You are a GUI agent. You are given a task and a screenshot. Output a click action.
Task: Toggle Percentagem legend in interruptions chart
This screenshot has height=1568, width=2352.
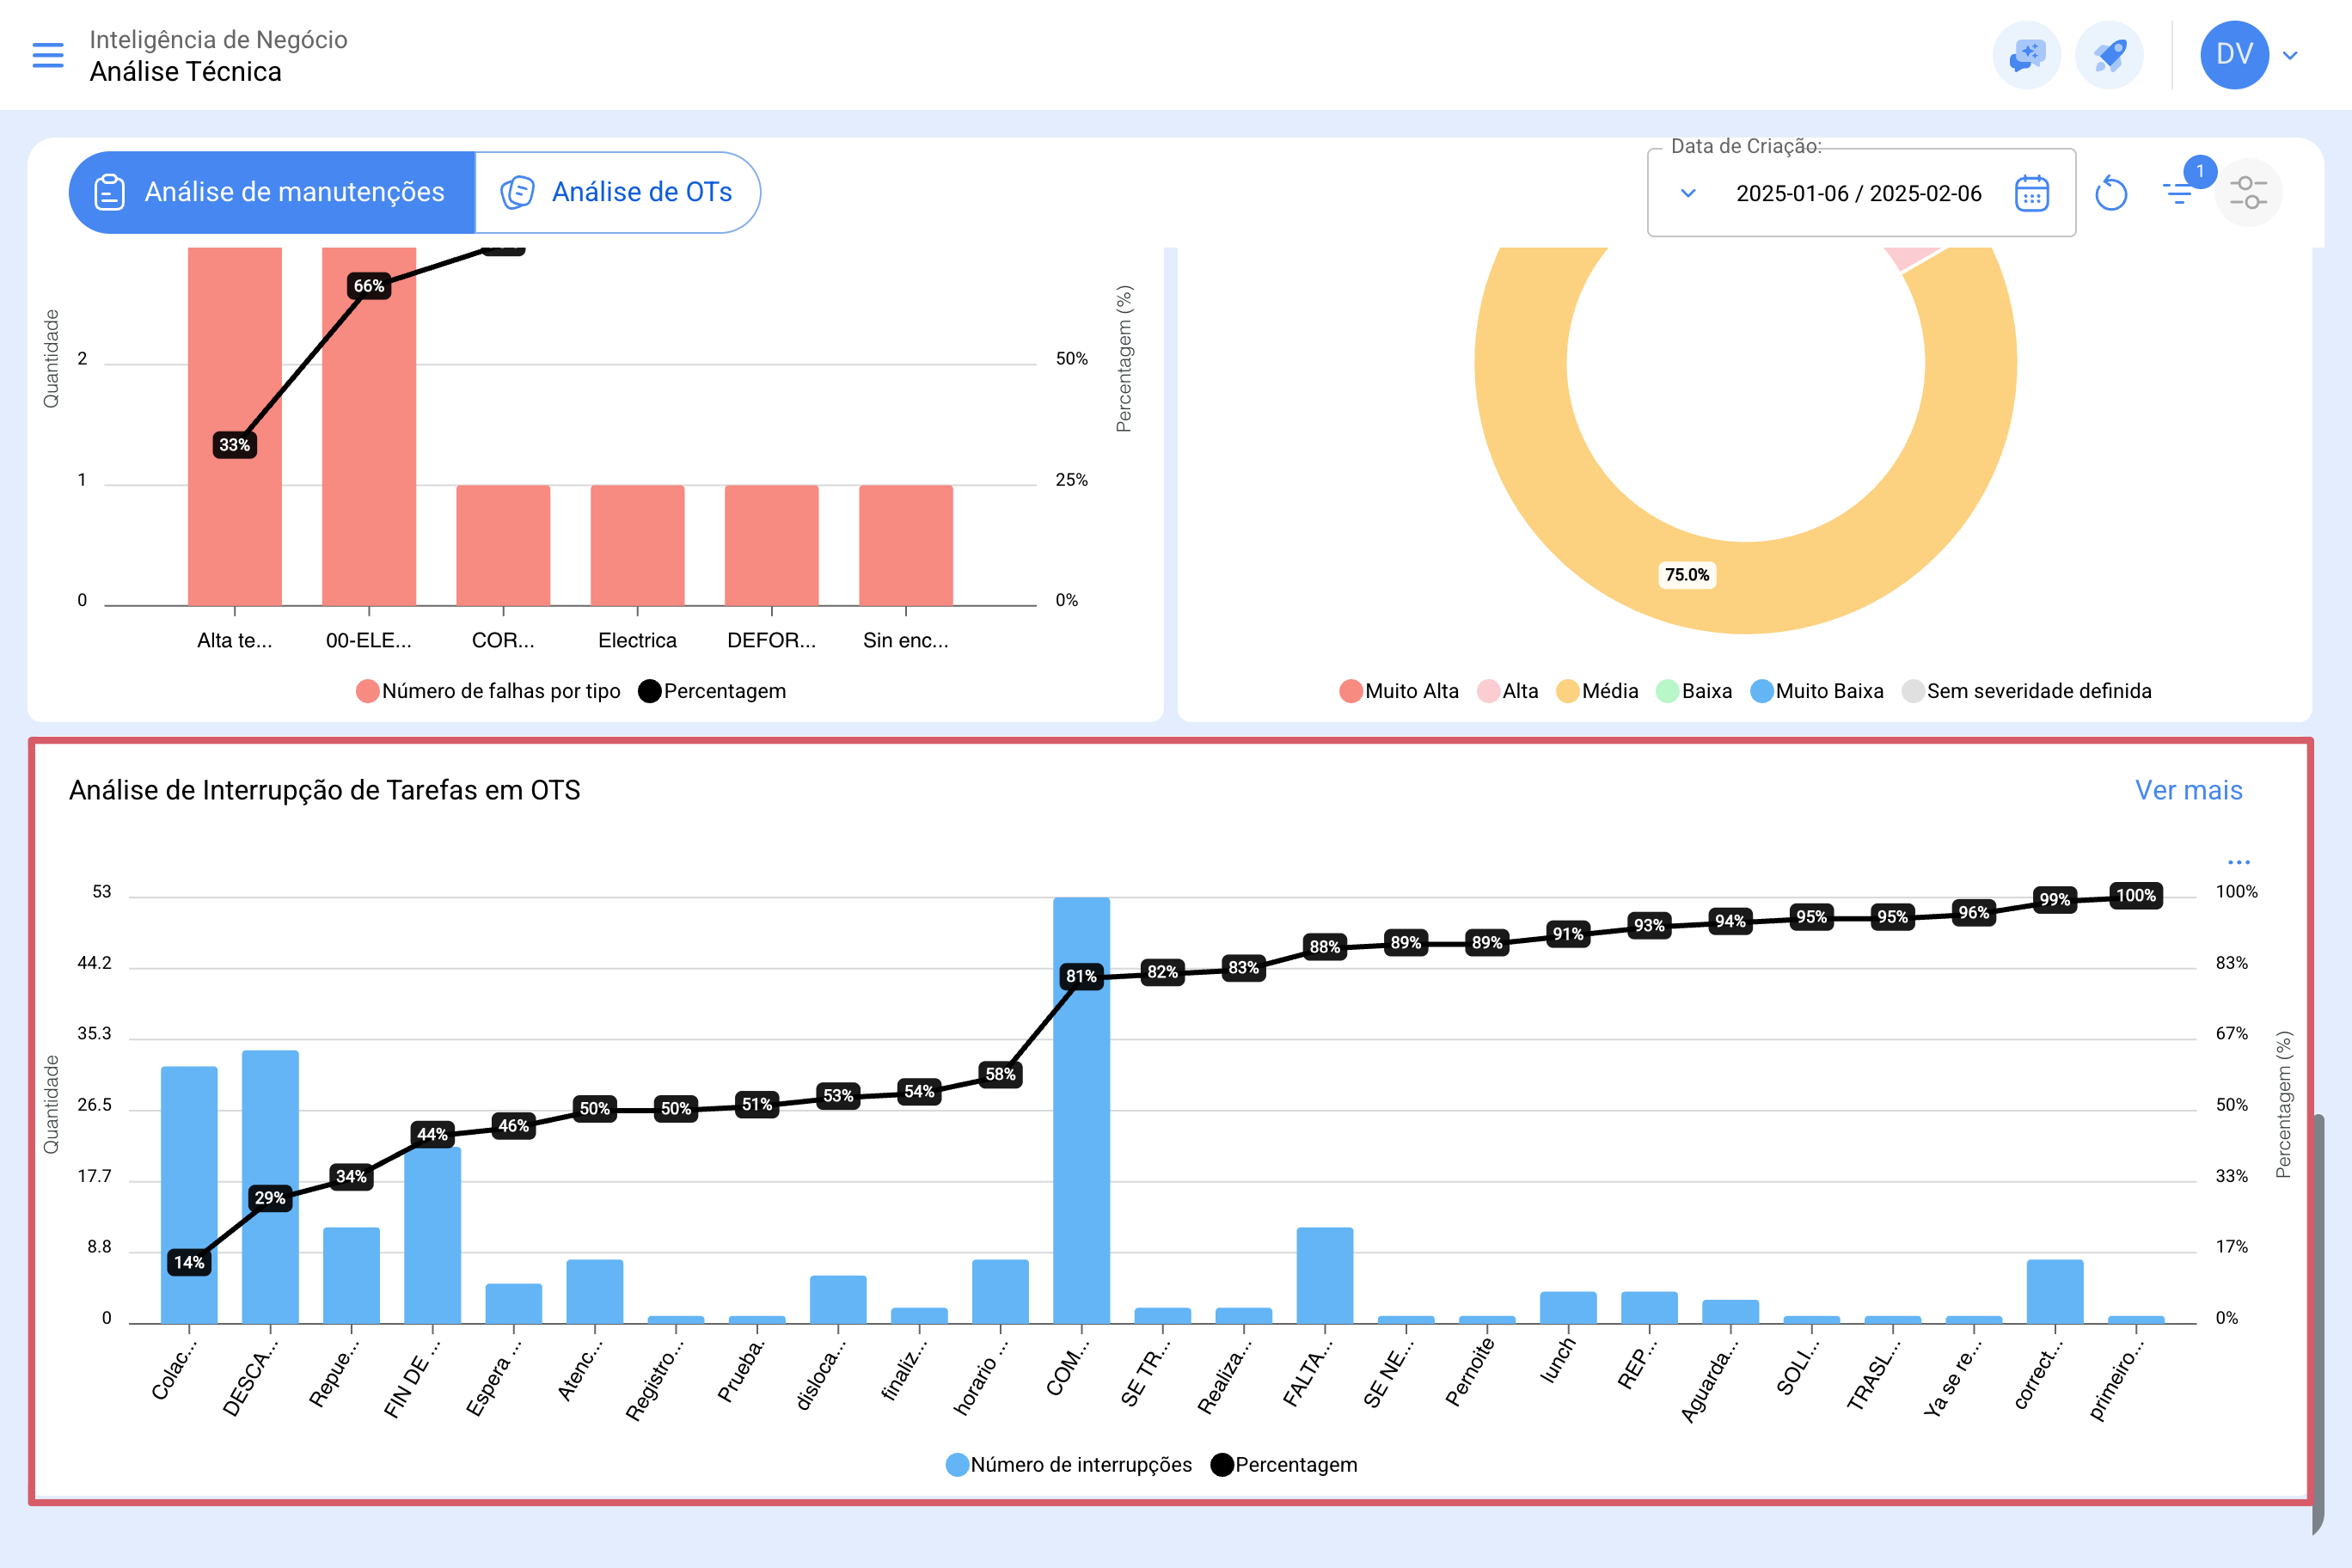pos(1284,1465)
